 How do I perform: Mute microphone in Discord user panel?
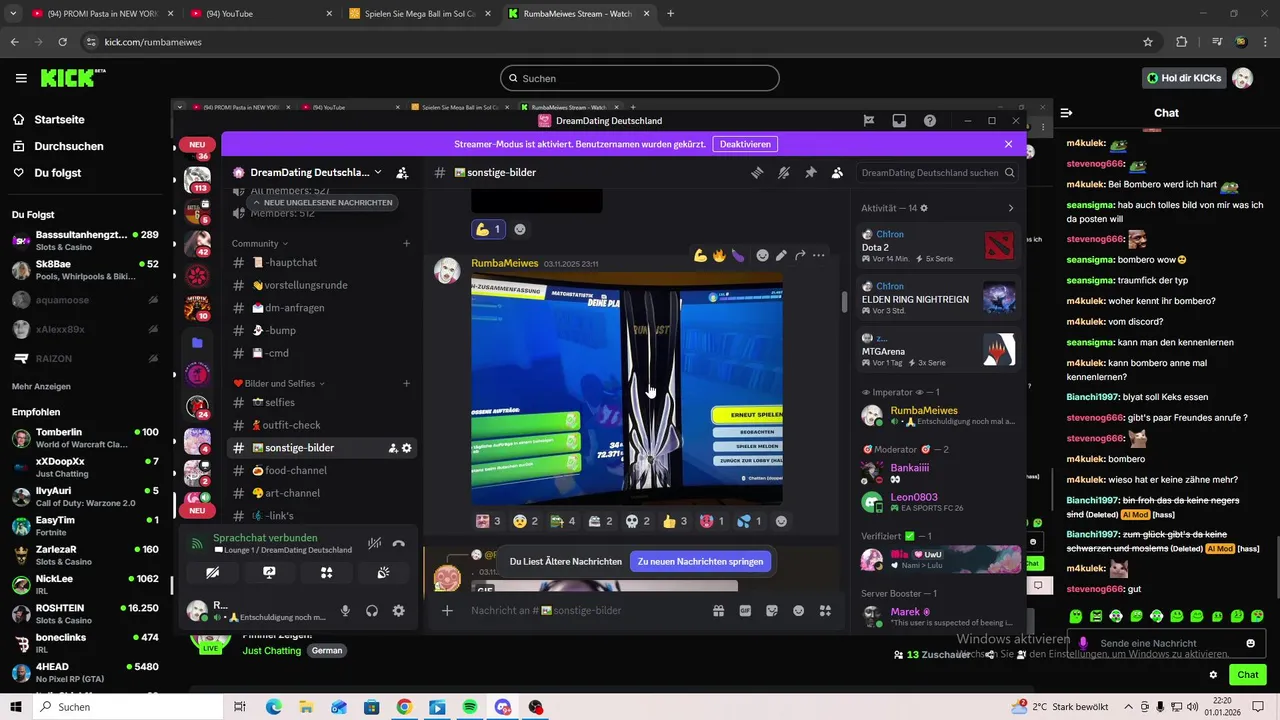[x=345, y=611]
